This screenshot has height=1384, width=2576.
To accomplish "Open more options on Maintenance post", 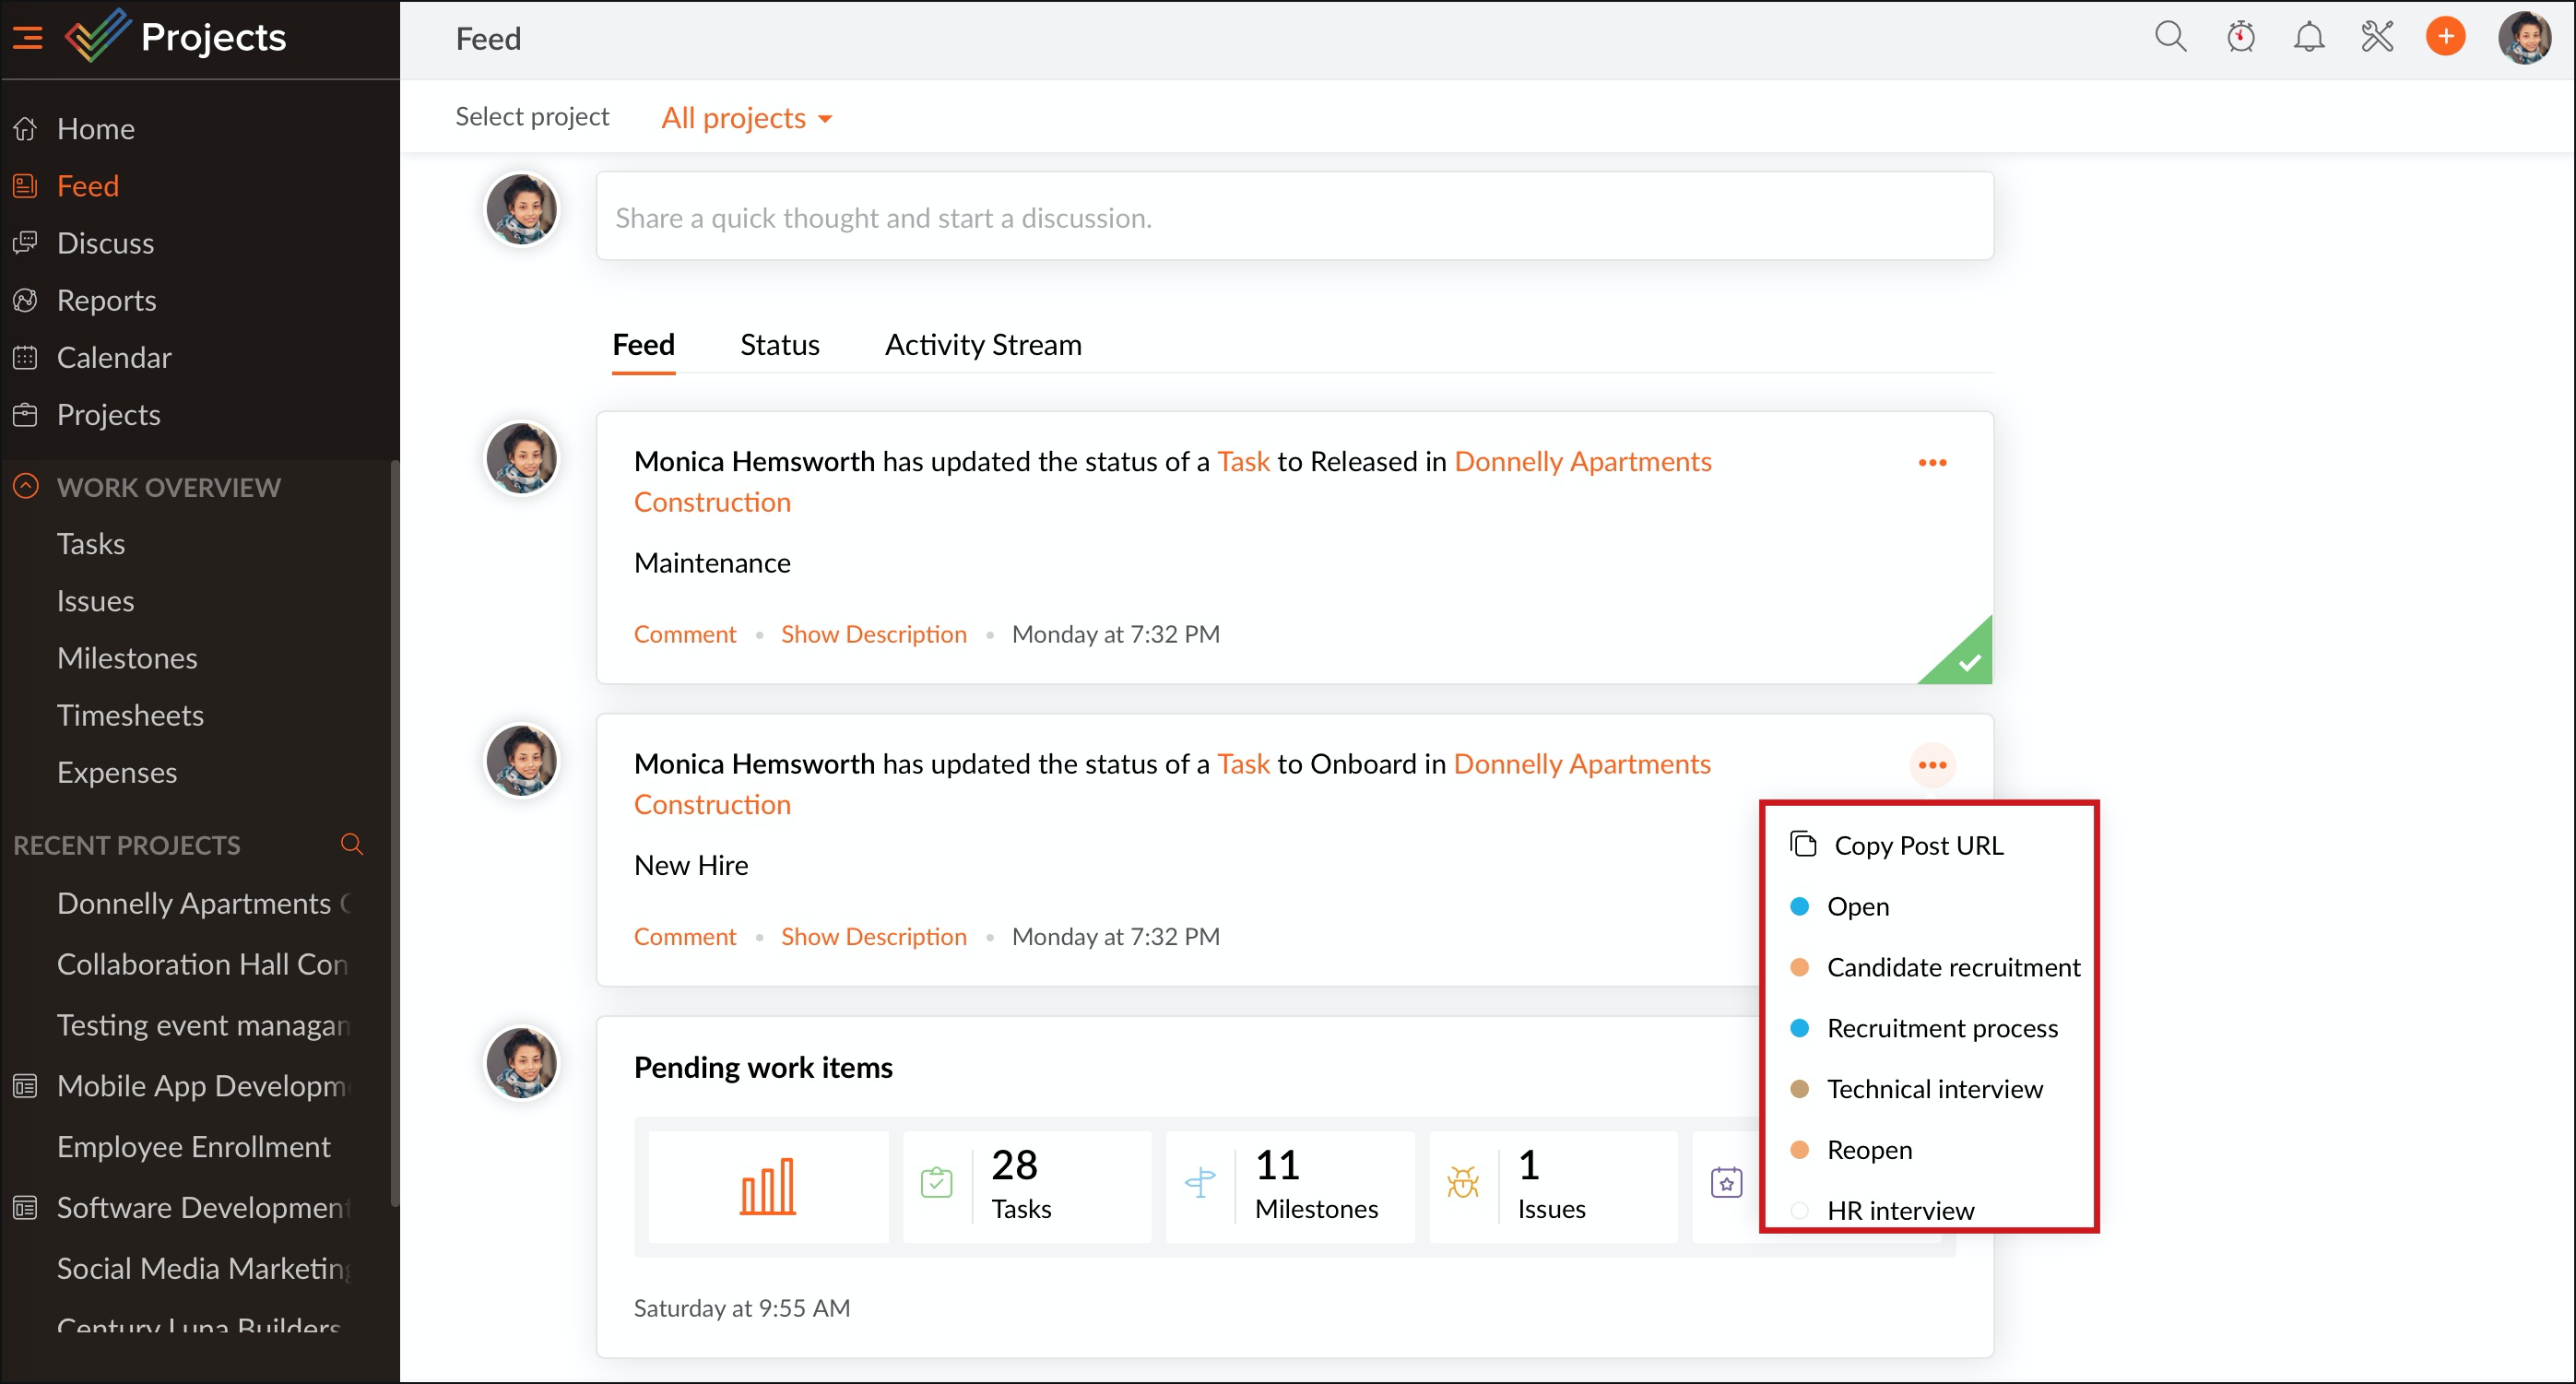I will (x=1932, y=463).
